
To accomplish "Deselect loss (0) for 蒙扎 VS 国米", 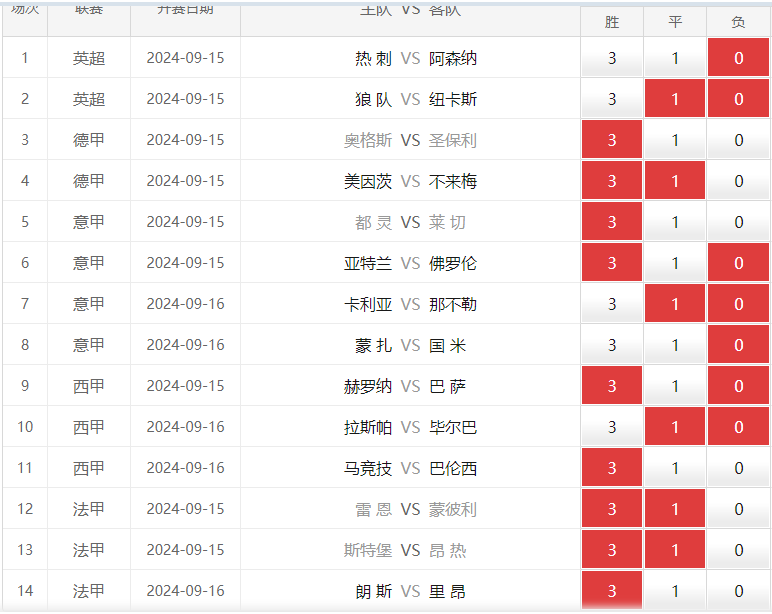I will [x=738, y=345].
